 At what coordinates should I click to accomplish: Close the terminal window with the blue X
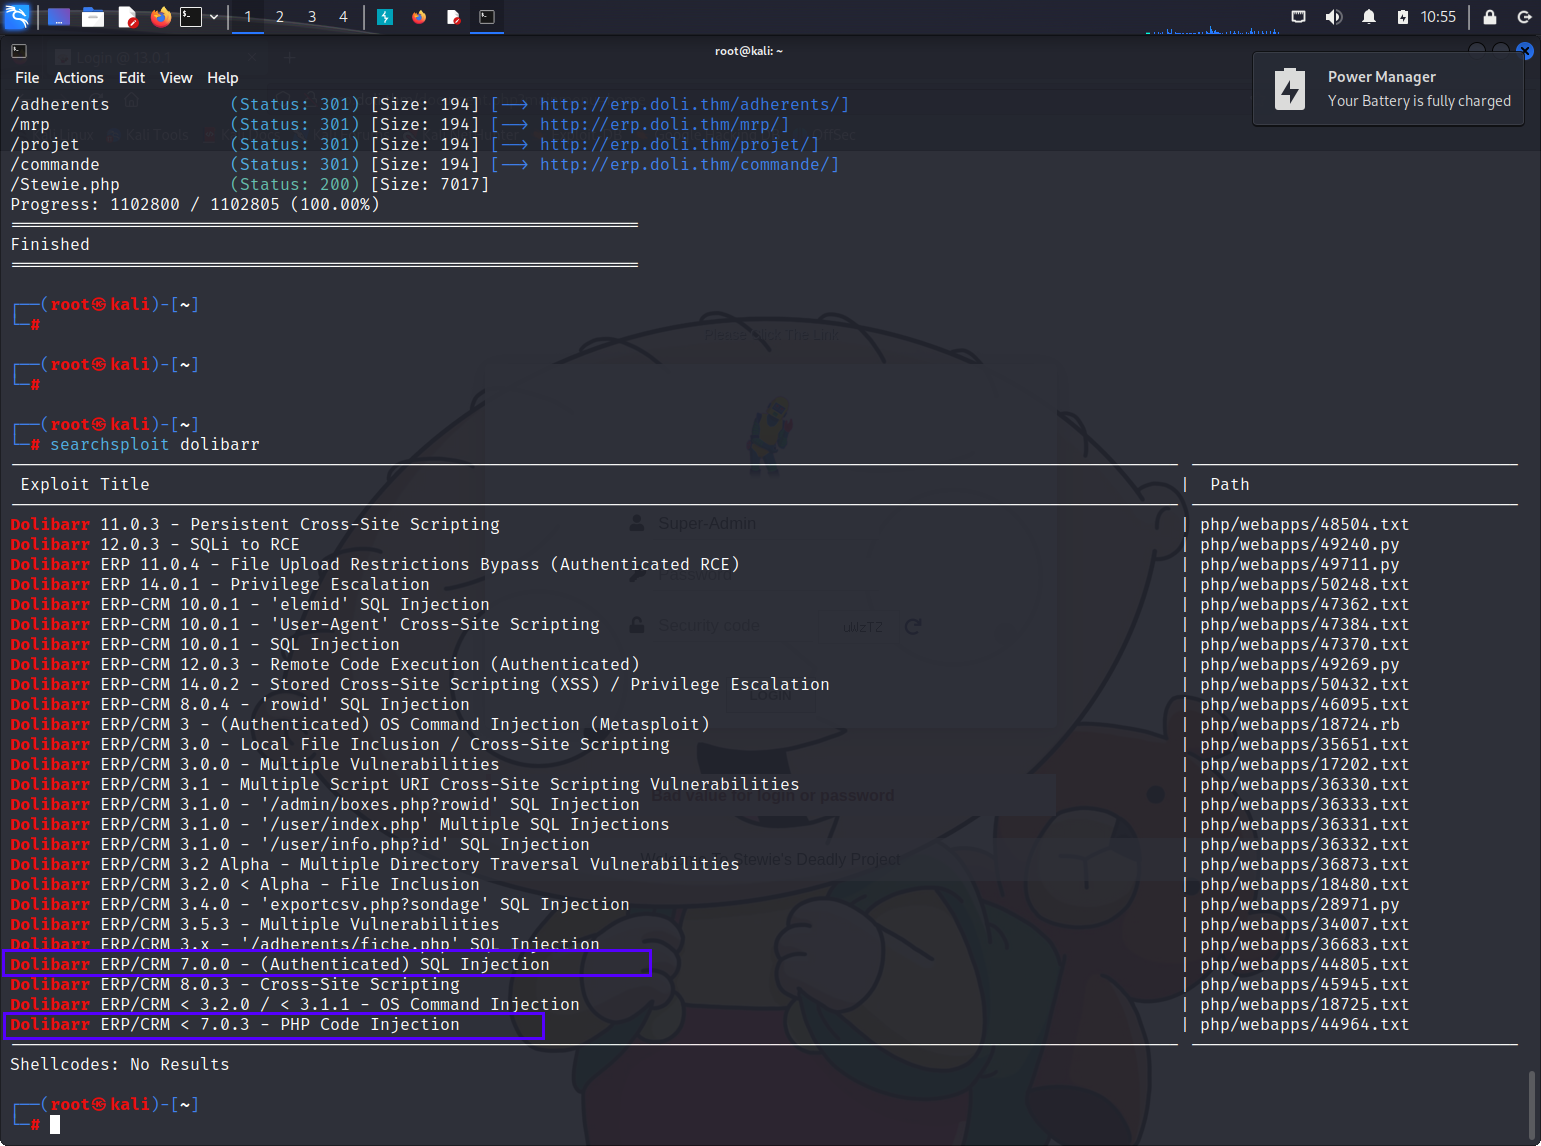tap(1525, 51)
